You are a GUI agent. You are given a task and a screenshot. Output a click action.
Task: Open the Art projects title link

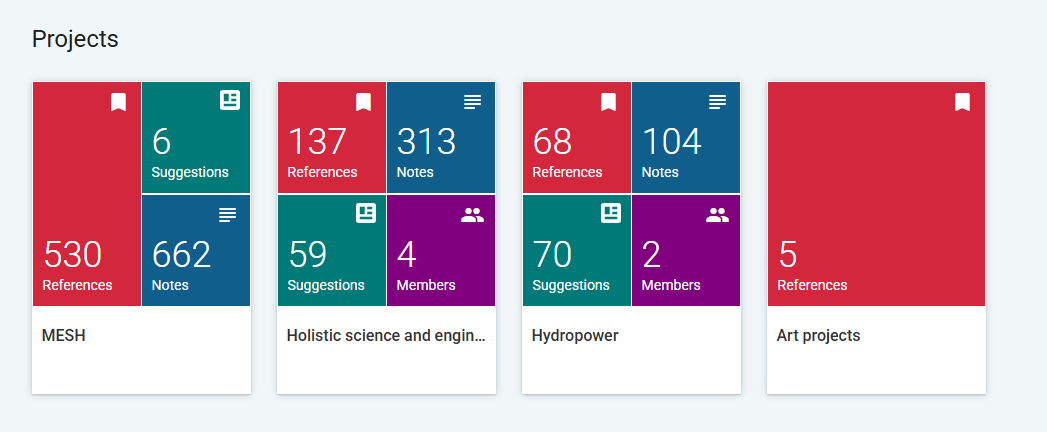tap(818, 336)
